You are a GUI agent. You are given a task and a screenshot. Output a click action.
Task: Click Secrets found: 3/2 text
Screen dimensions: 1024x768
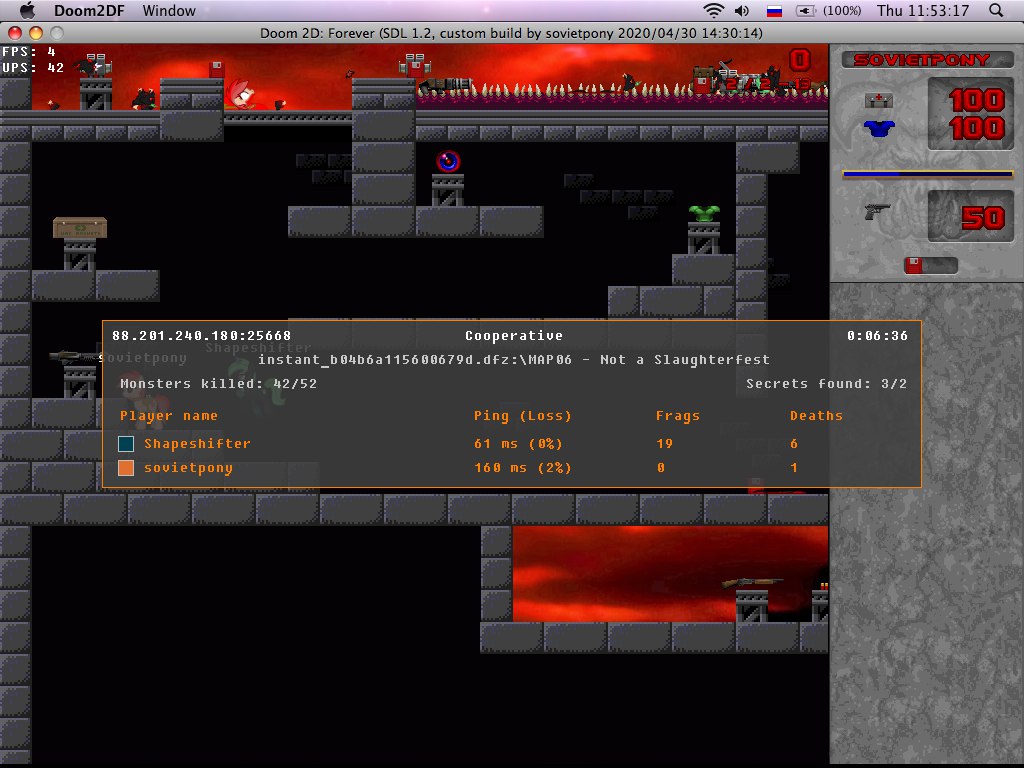click(826, 383)
